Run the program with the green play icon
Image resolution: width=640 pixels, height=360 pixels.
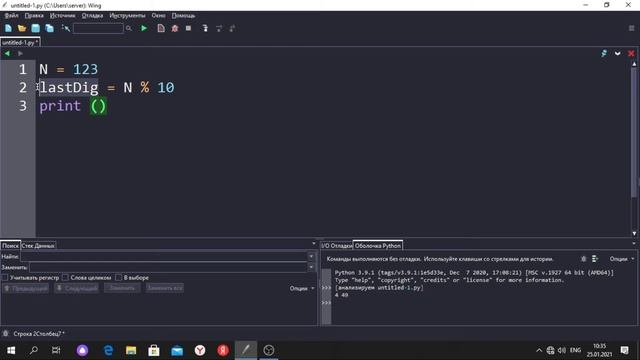(144, 28)
